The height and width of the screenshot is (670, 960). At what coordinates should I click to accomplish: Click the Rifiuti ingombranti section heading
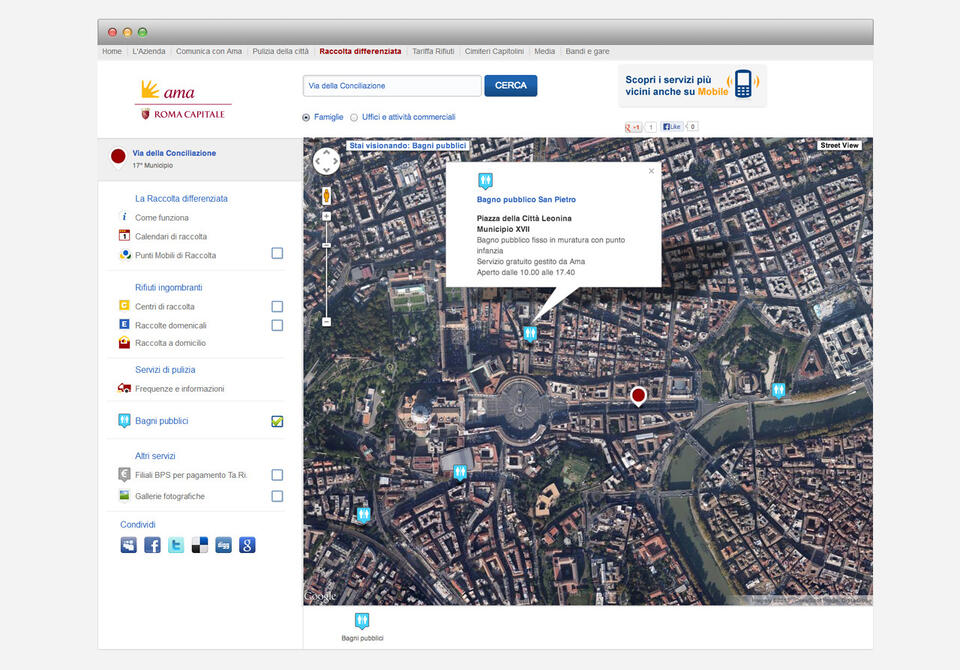point(168,287)
